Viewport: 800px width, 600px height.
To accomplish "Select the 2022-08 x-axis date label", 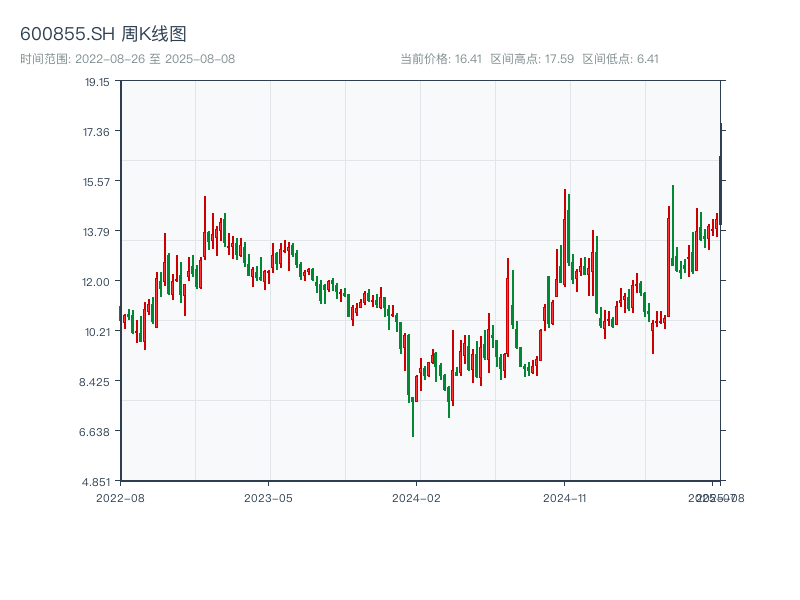I will [x=120, y=497].
